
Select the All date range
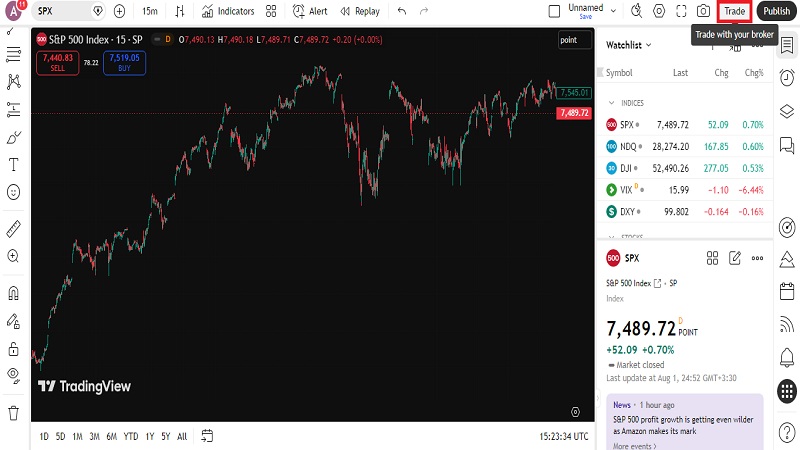[182, 436]
